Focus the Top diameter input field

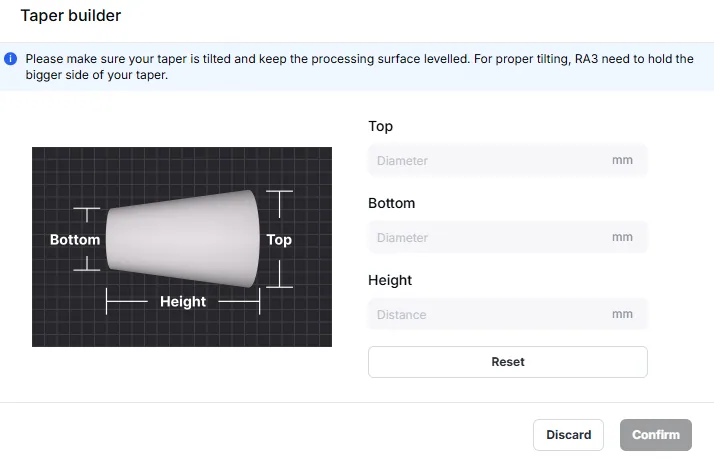click(508, 160)
